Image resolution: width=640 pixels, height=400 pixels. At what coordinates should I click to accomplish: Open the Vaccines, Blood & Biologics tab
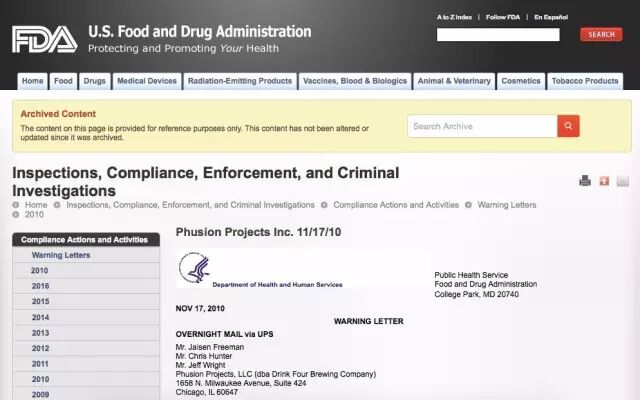pos(355,81)
